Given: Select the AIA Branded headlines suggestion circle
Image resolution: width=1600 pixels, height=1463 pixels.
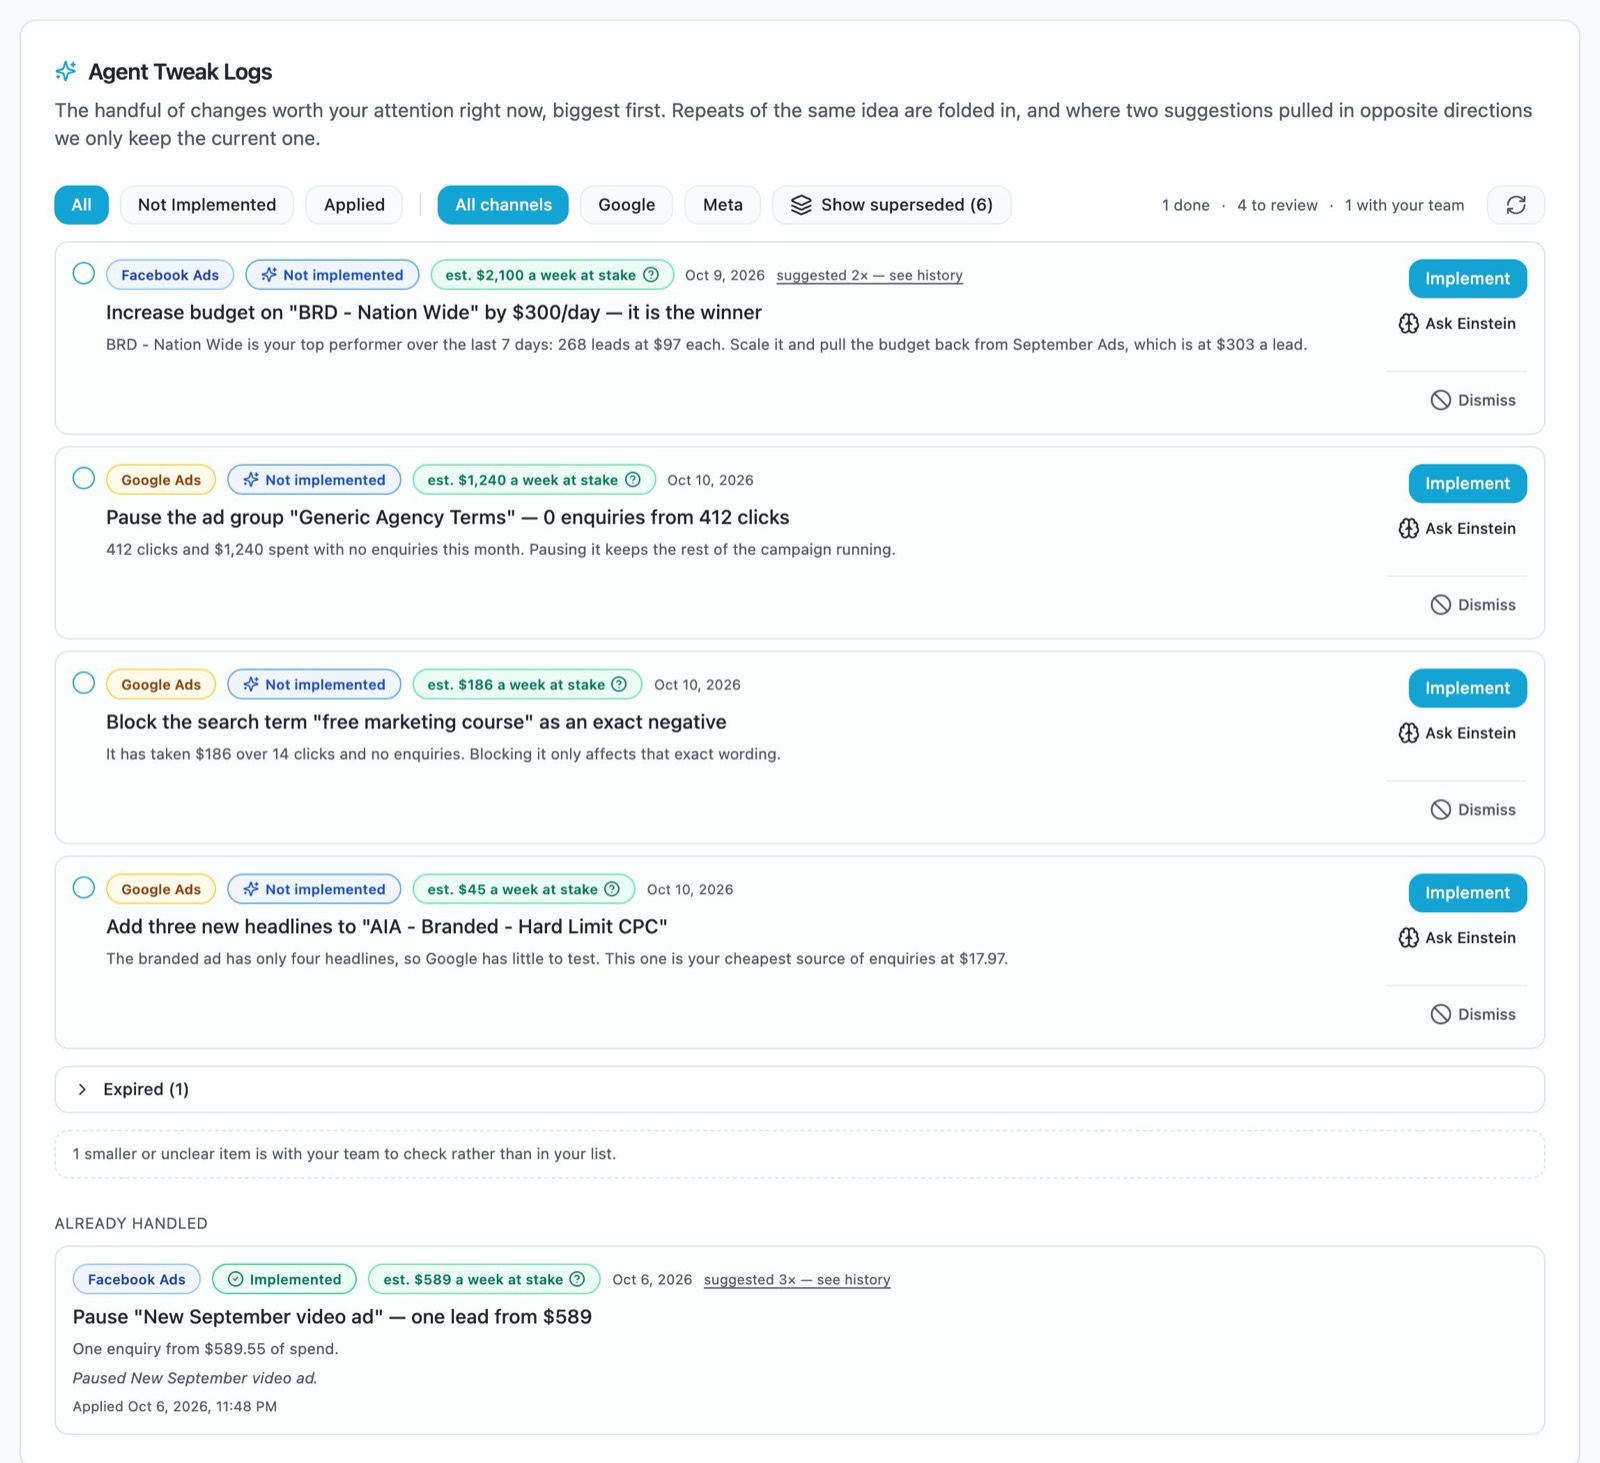Looking at the screenshot, I should 84,888.
